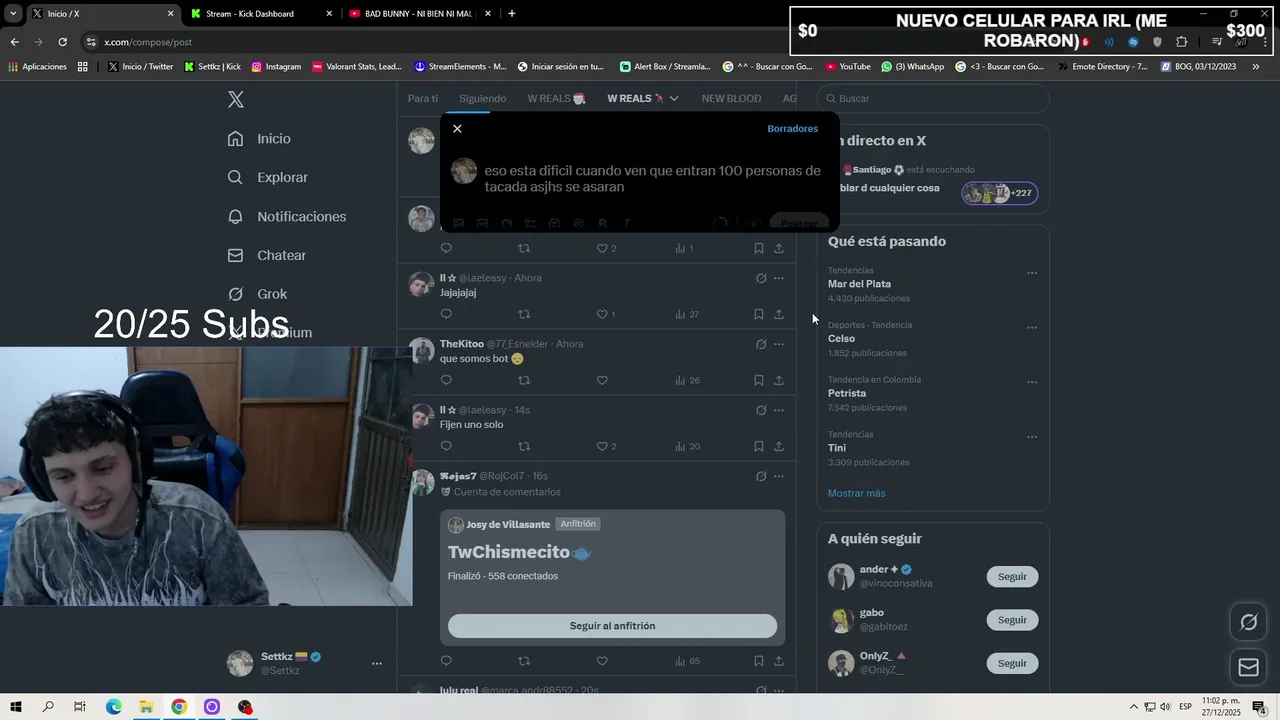The height and width of the screenshot is (720, 1280).
Task: Open Settkz | Kick bookmark
Action: coord(212,67)
